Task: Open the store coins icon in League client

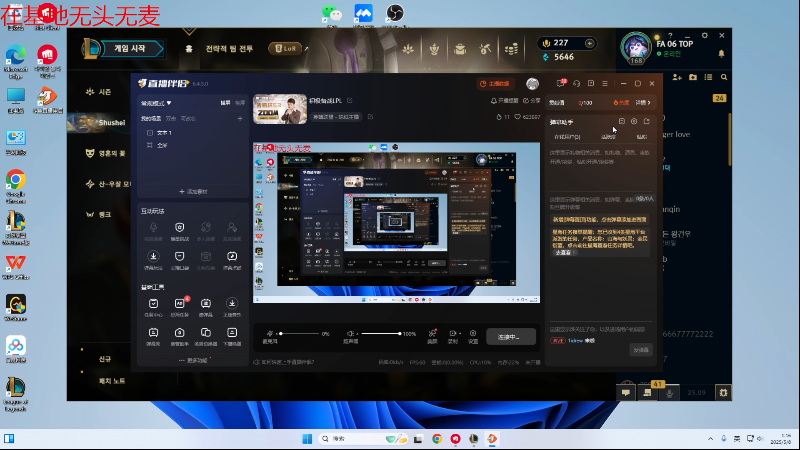Action: pos(511,49)
